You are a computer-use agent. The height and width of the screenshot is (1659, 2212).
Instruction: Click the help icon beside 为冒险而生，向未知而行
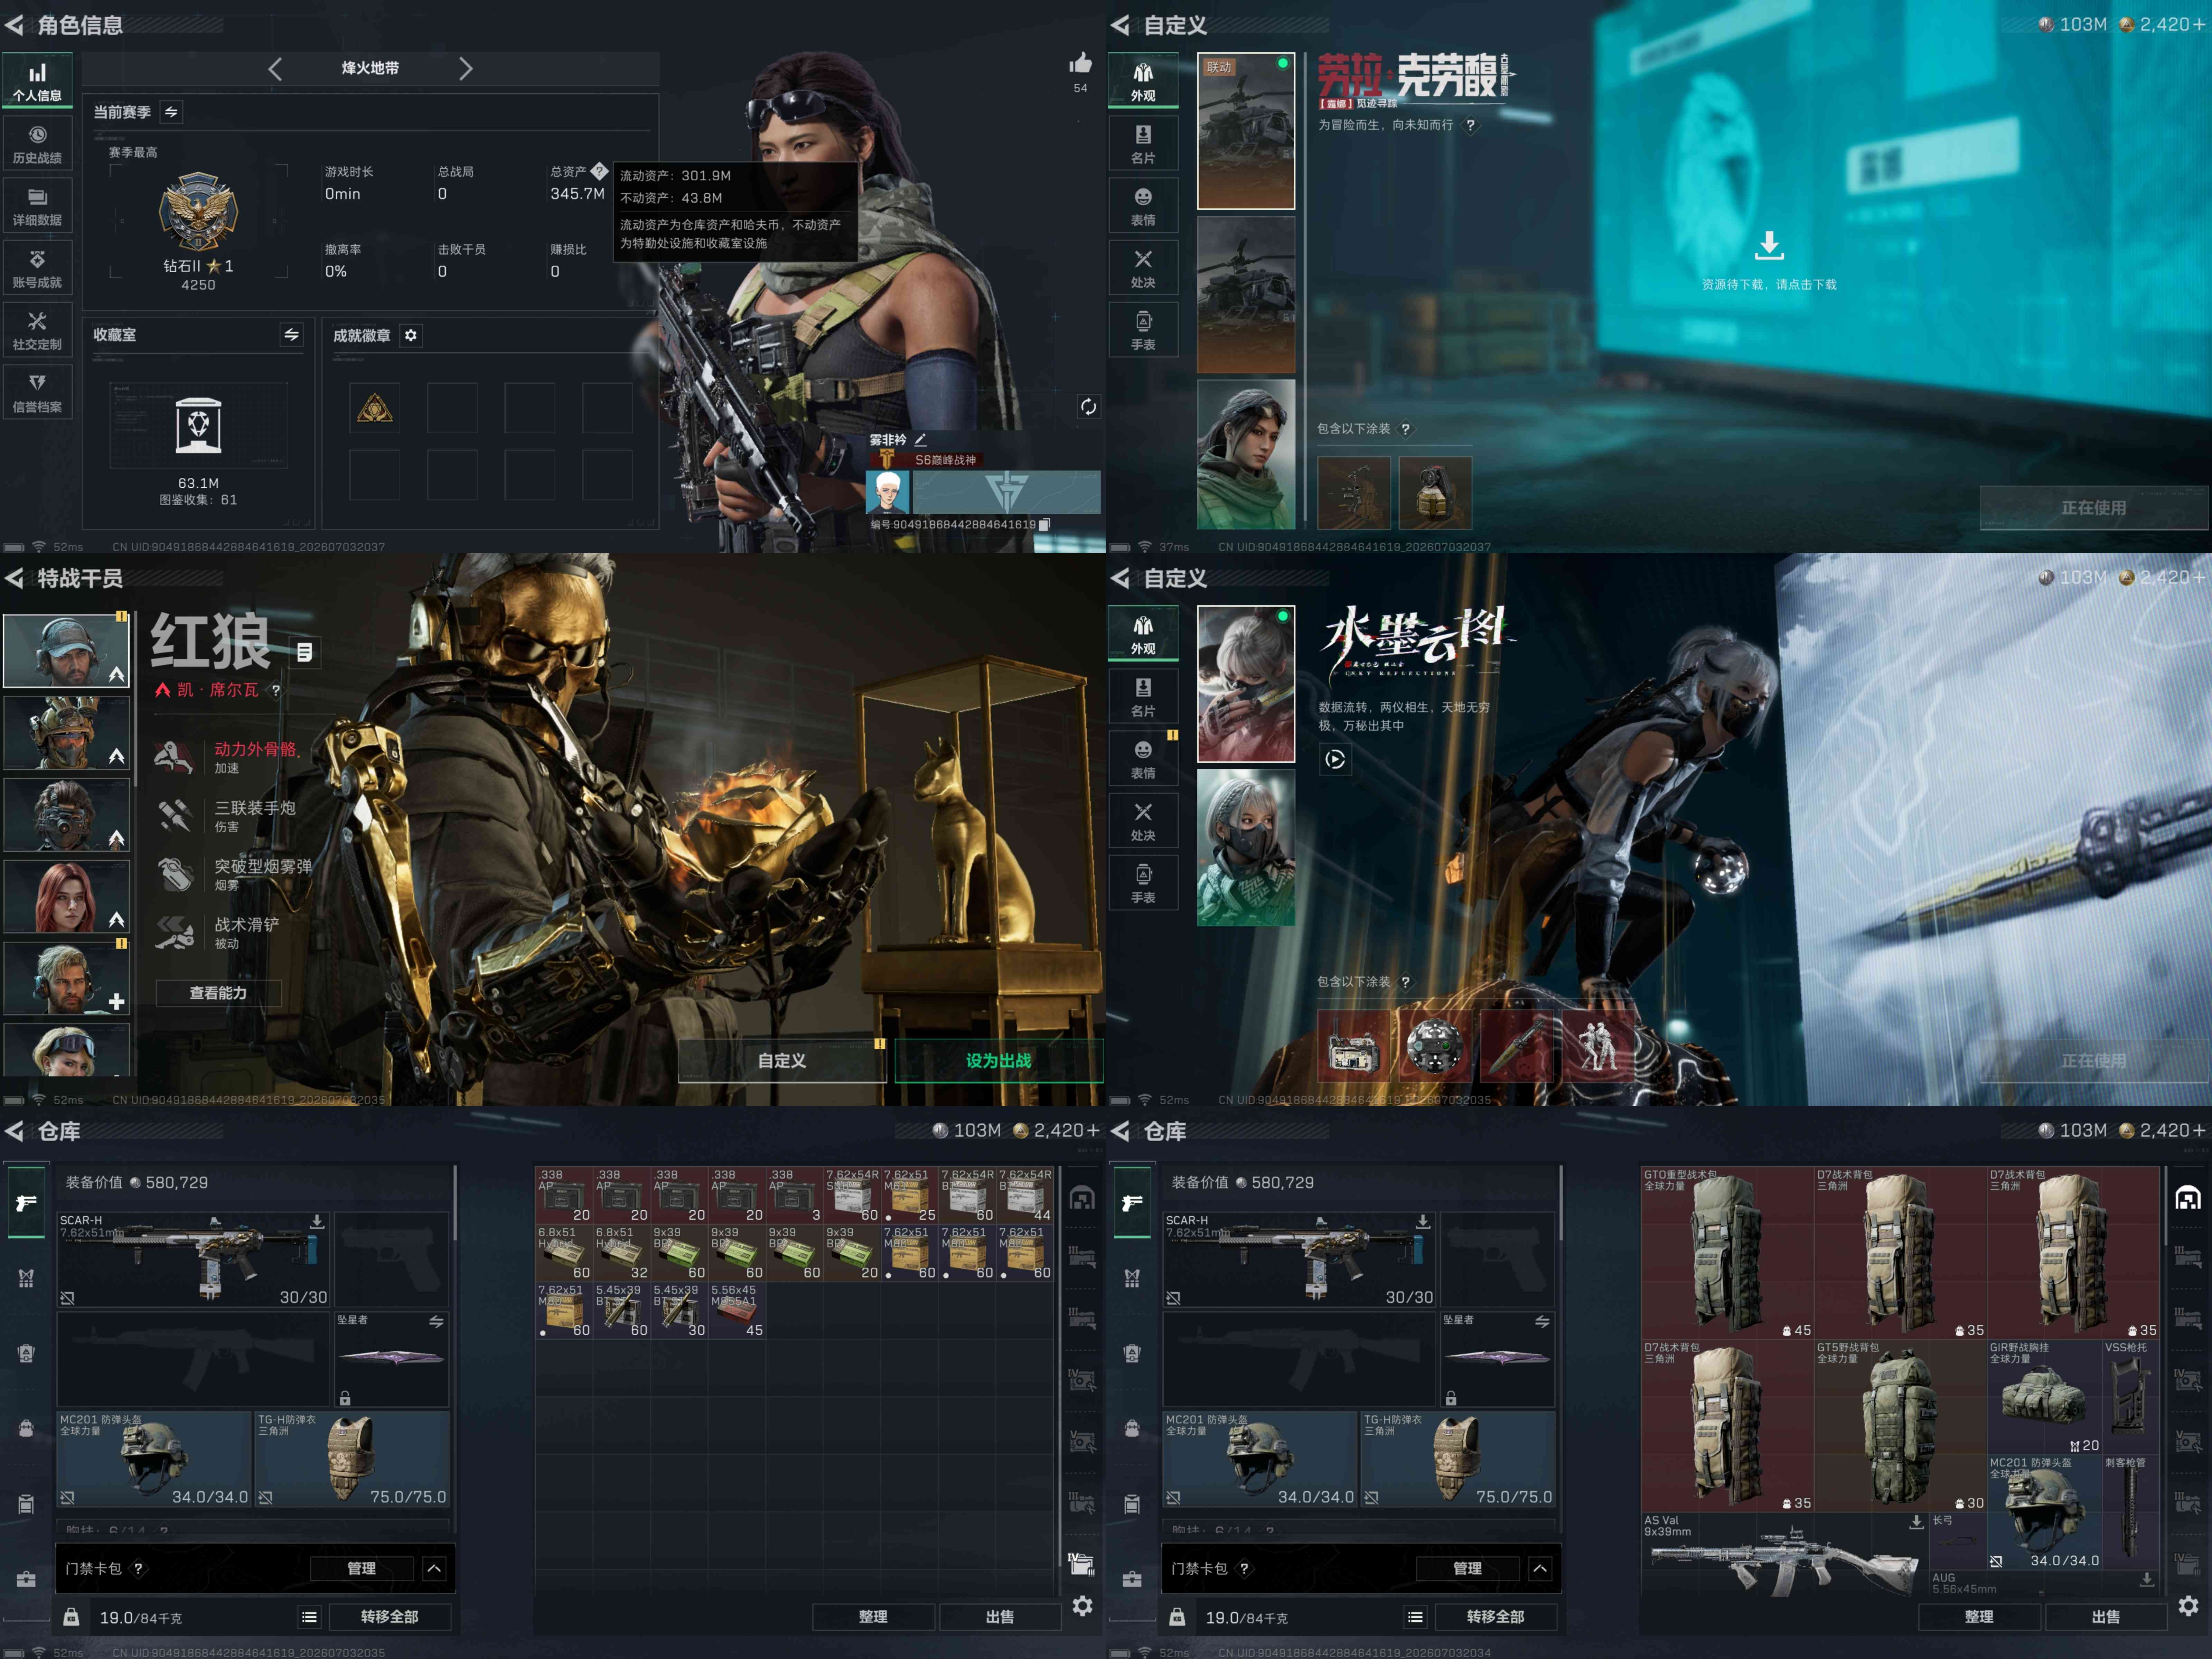tap(1470, 125)
